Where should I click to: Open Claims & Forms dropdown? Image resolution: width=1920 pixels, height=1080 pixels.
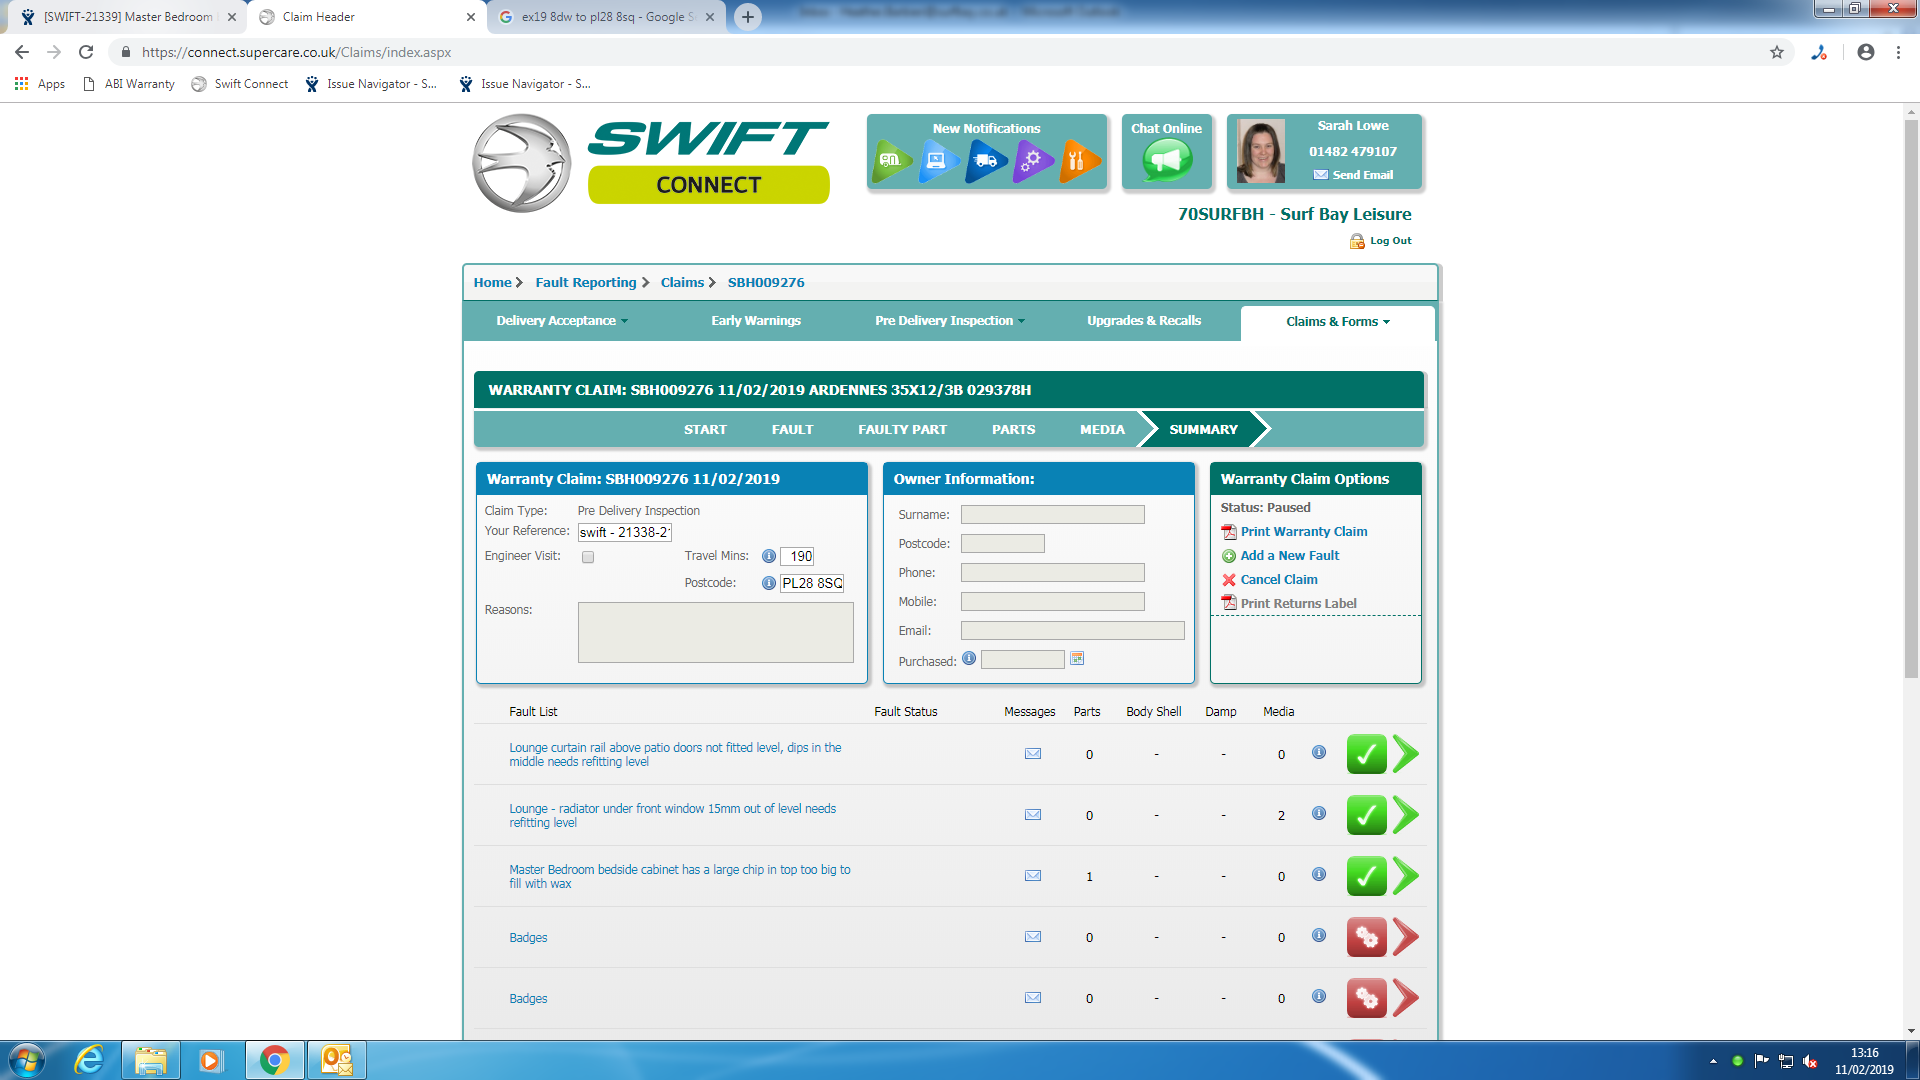coord(1337,322)
